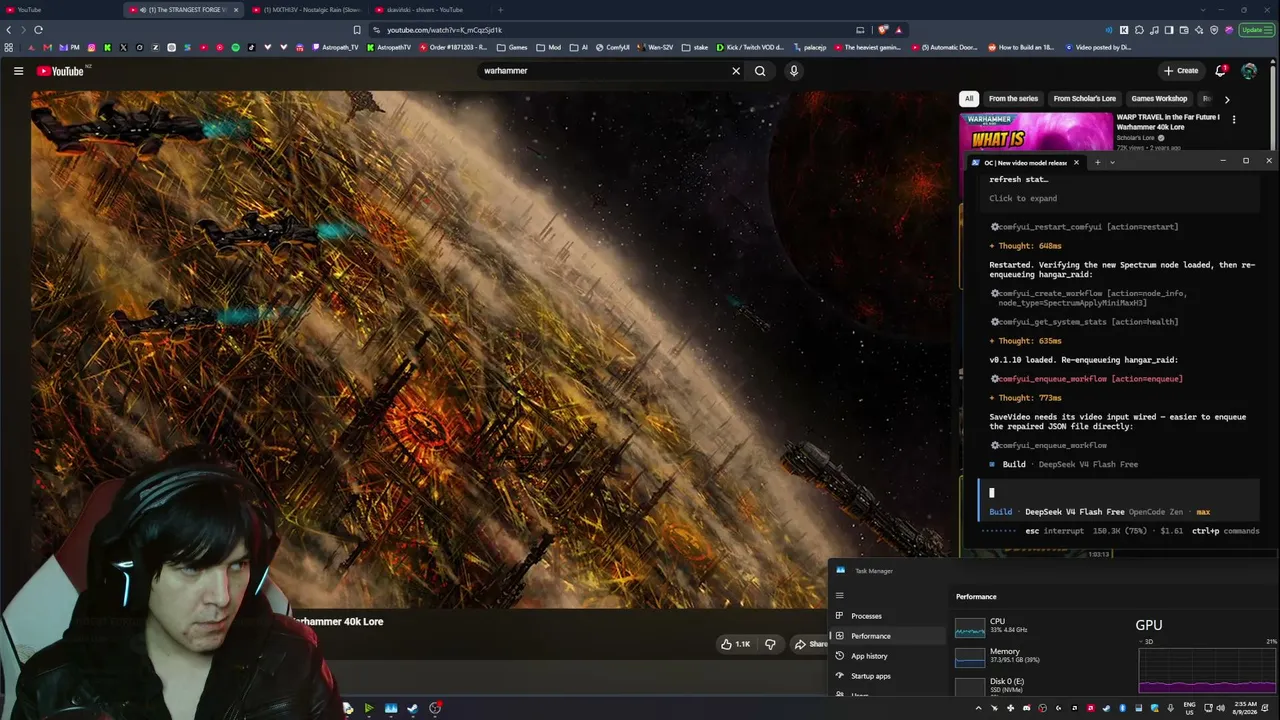The image size is (1280, 720).
Task: Open a new browser tab
Action: 501,10
